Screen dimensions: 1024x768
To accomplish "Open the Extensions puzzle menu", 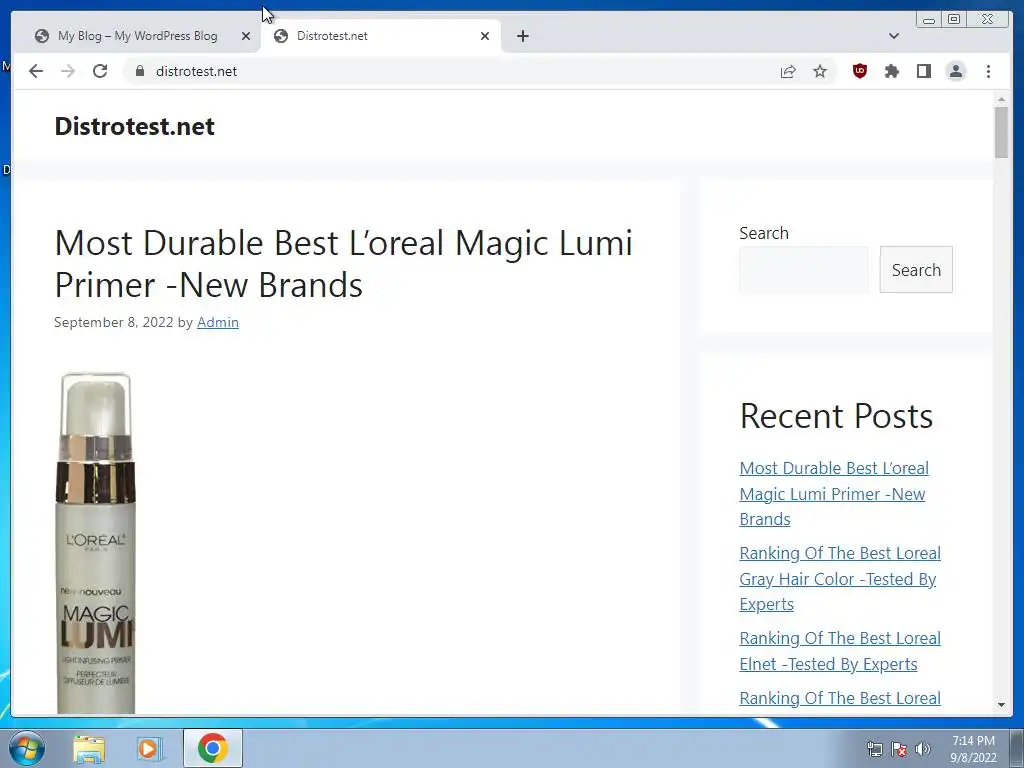I will (892, 71).
